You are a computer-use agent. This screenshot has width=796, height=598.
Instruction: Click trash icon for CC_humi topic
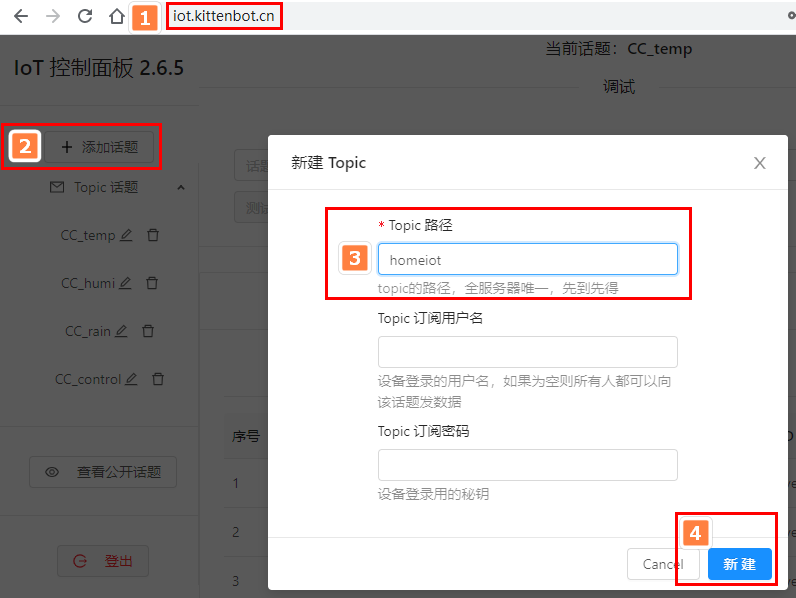pos(152,283)
